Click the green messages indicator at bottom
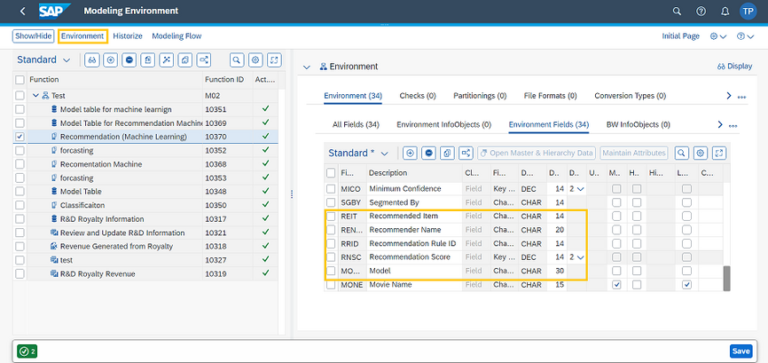768x363 pixels. [27, 351]
